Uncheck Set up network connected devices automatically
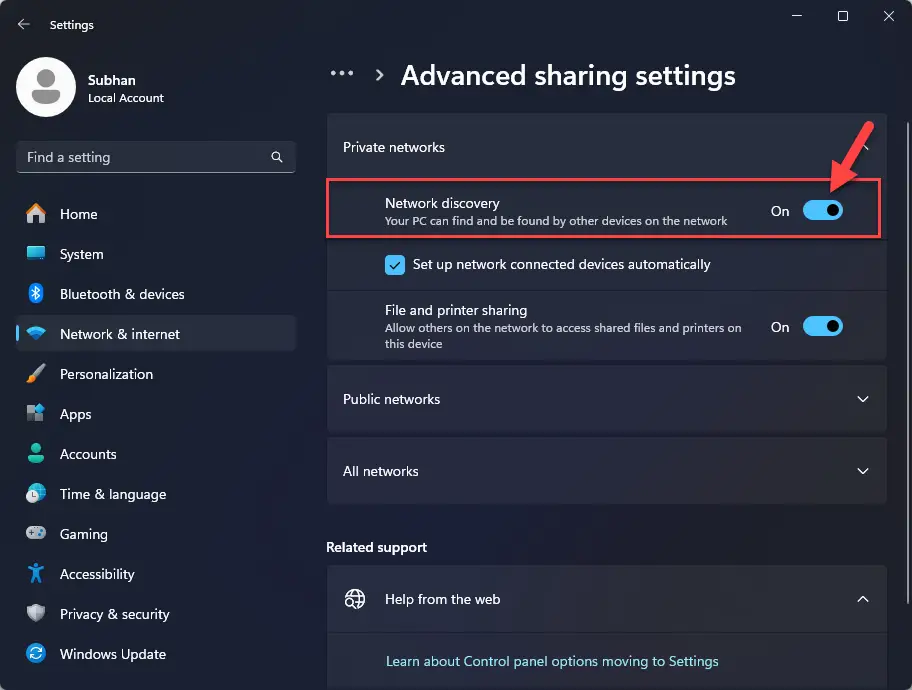This screenshot has width=912, height=690. coord(394,265)
